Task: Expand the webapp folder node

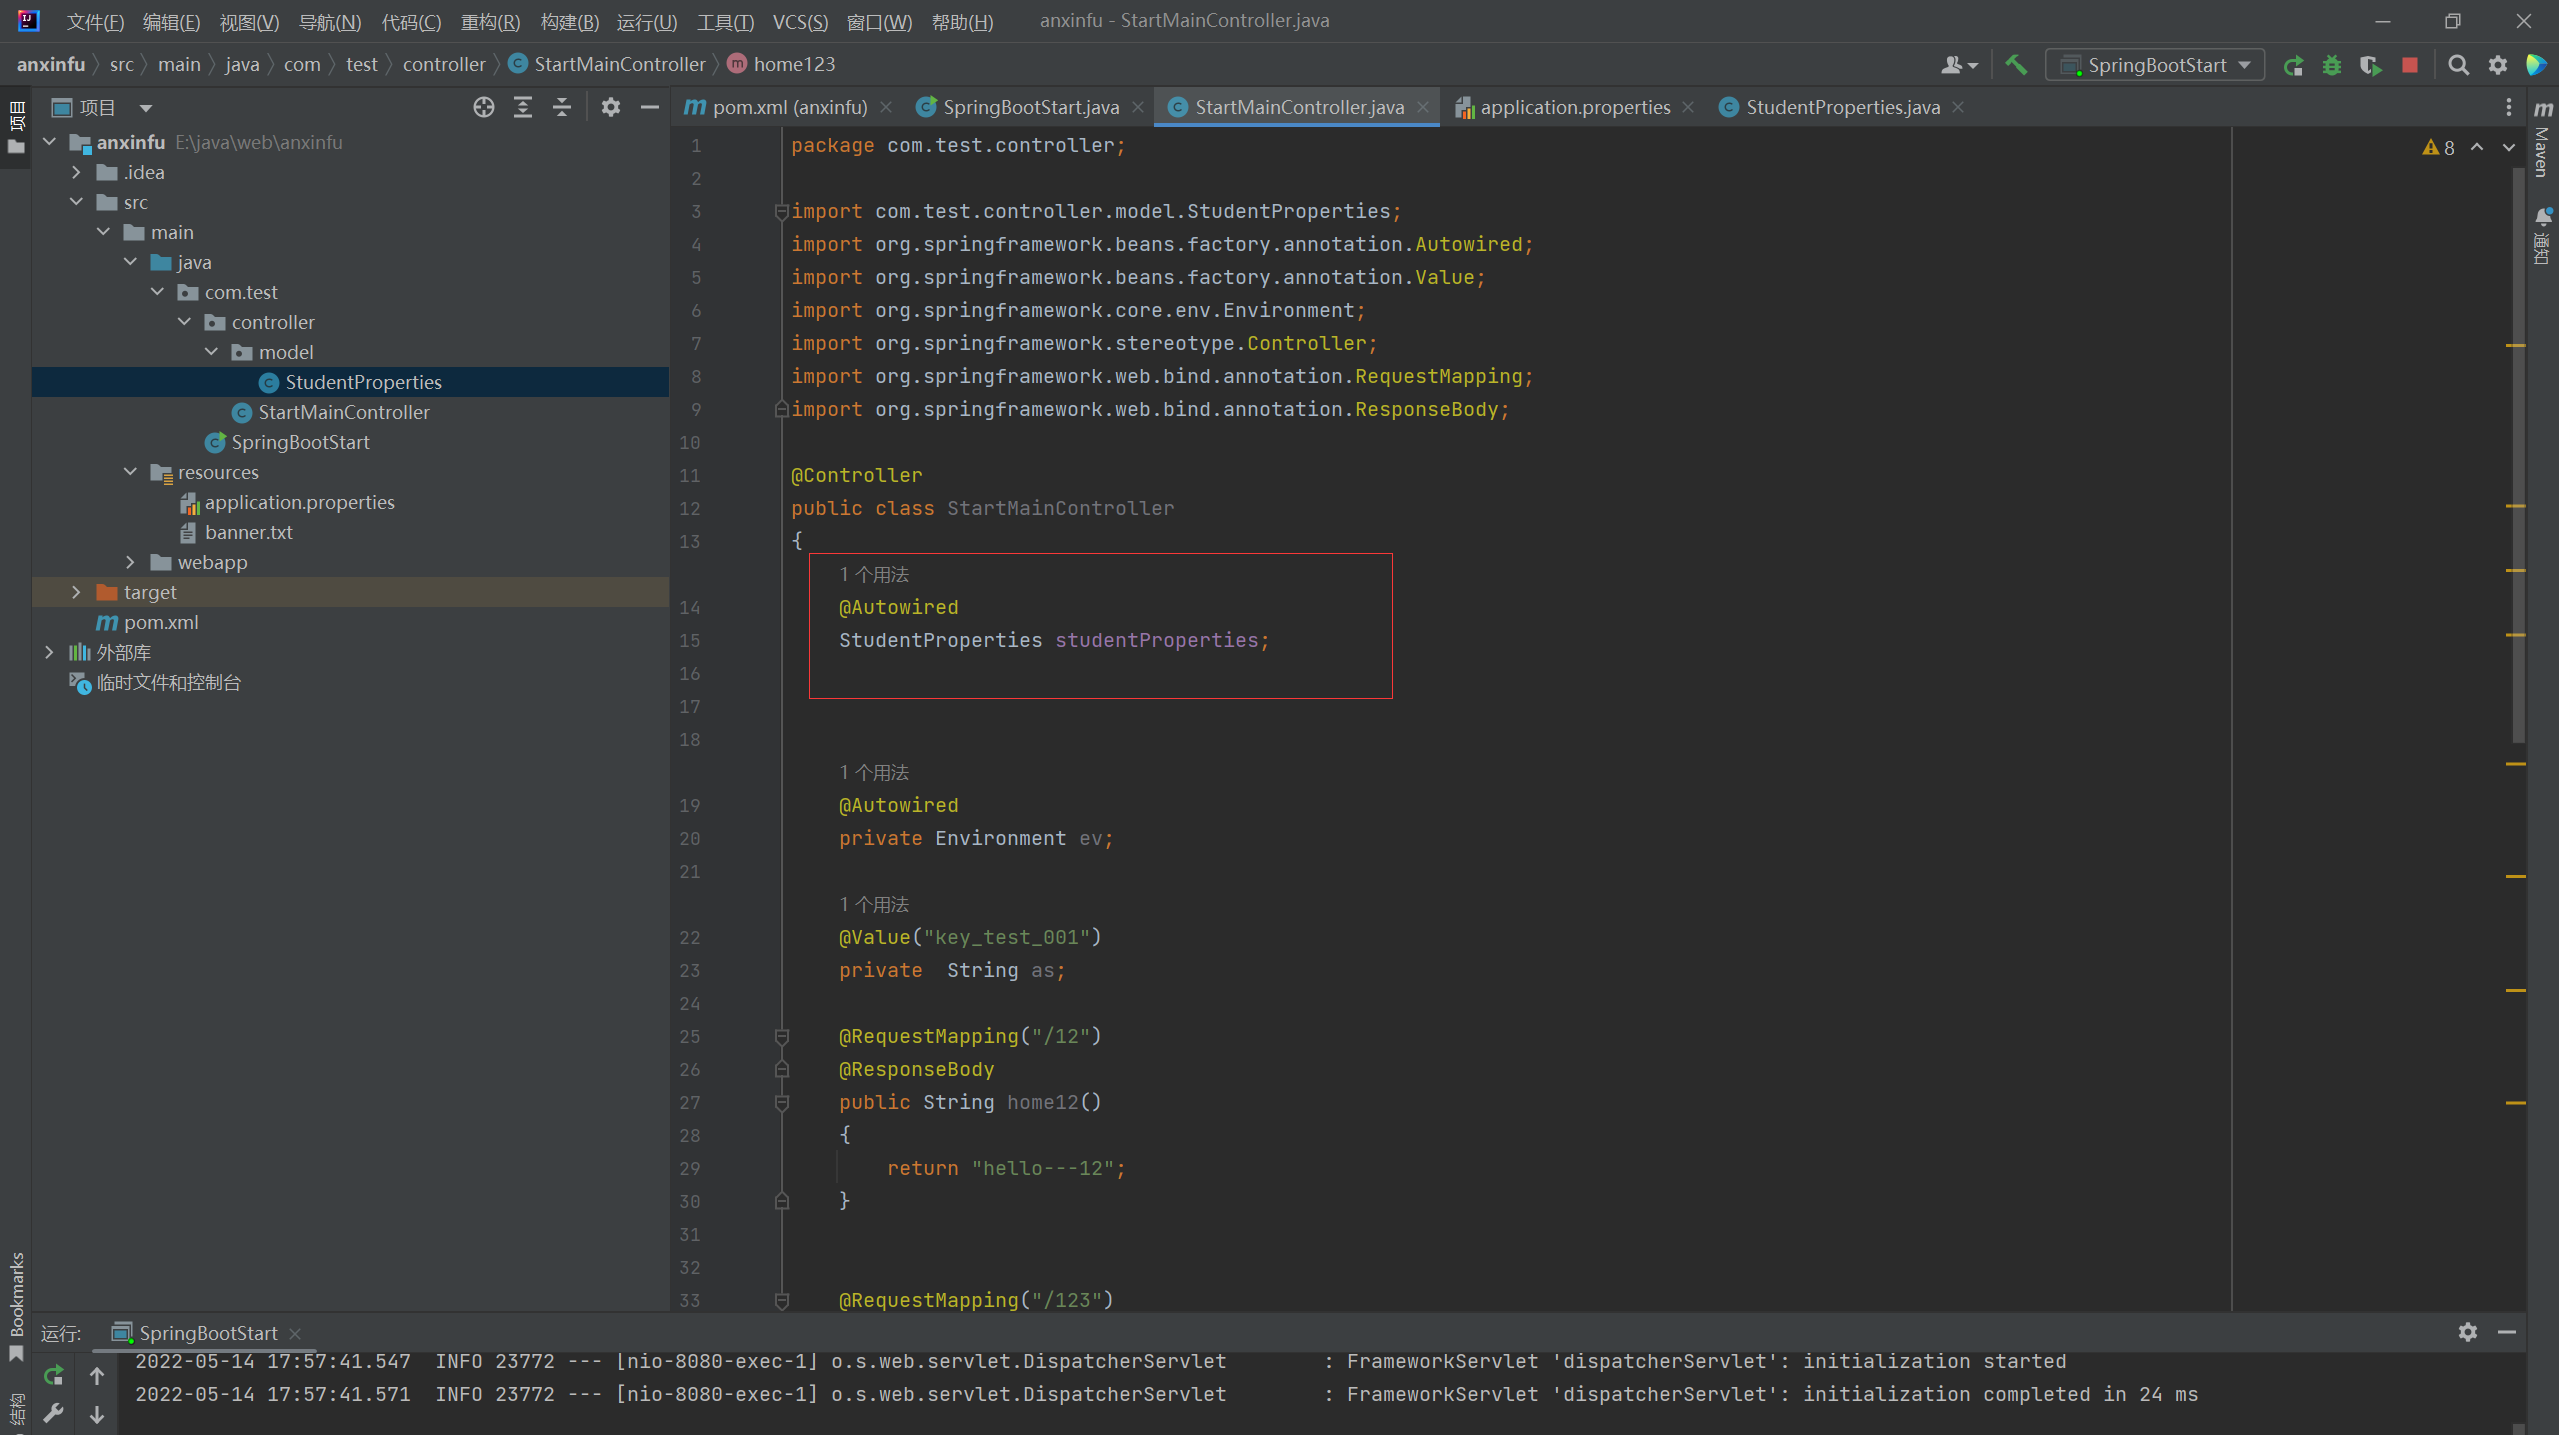Action: coord(130,562)
